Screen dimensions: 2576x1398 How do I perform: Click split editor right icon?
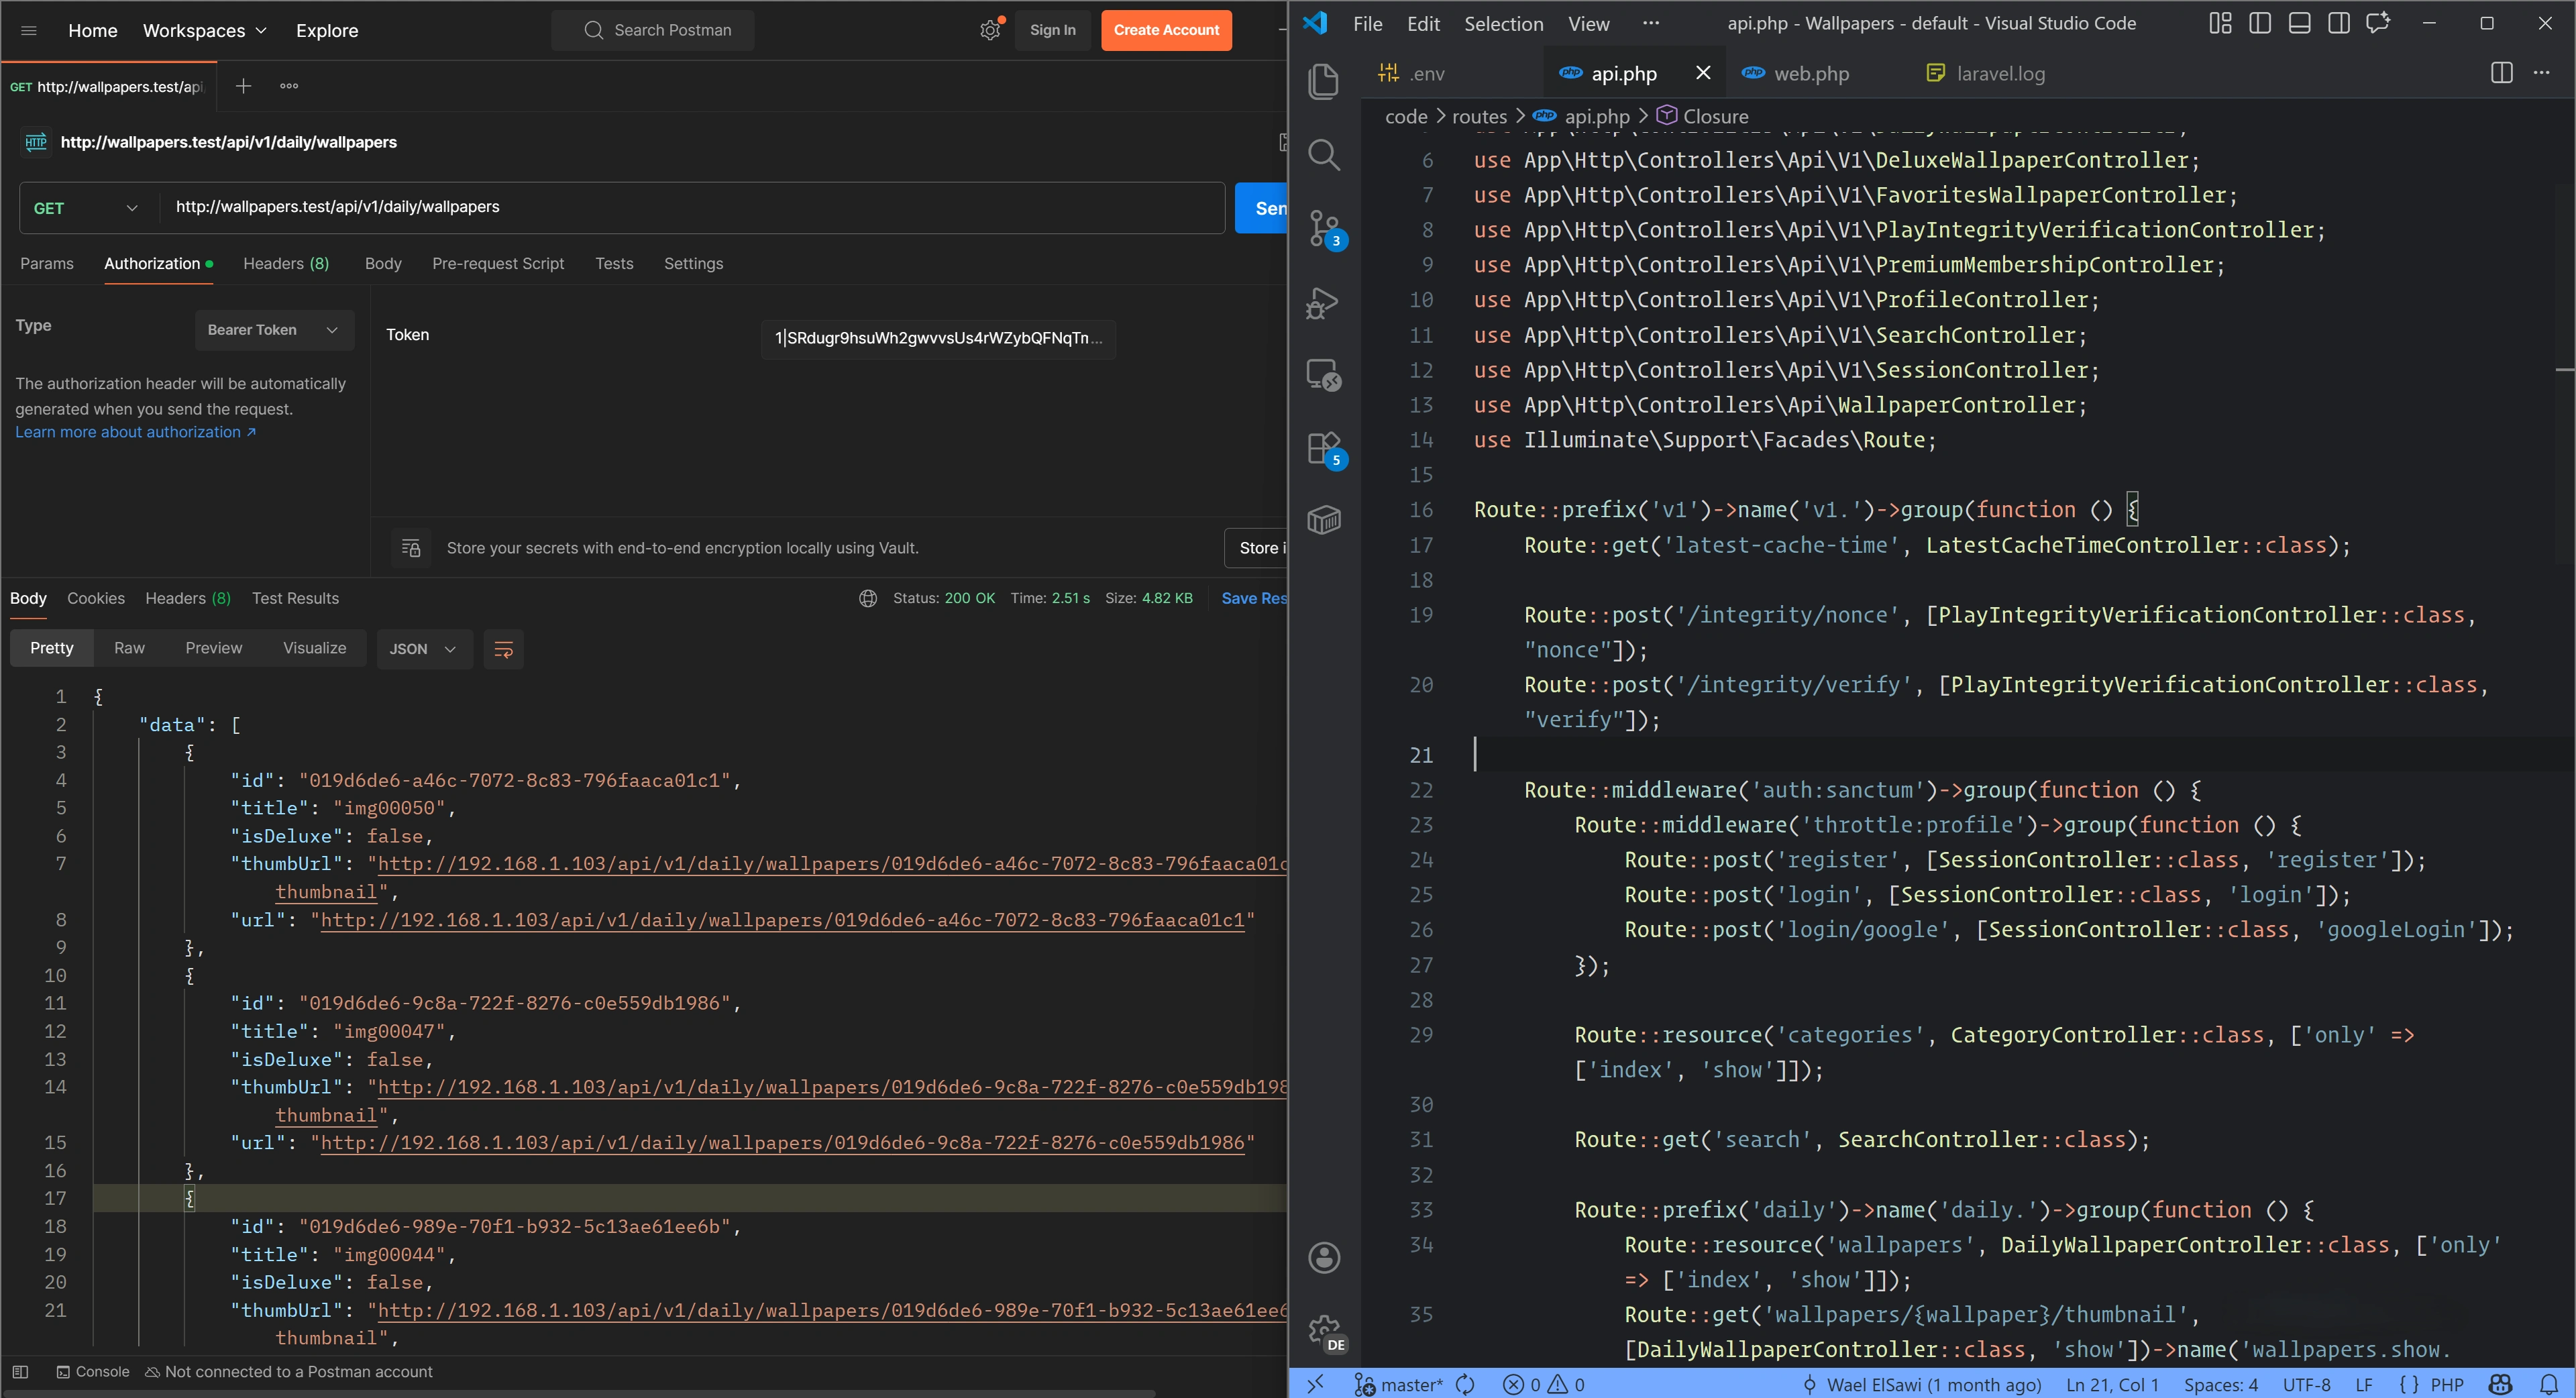[2501, 73]
